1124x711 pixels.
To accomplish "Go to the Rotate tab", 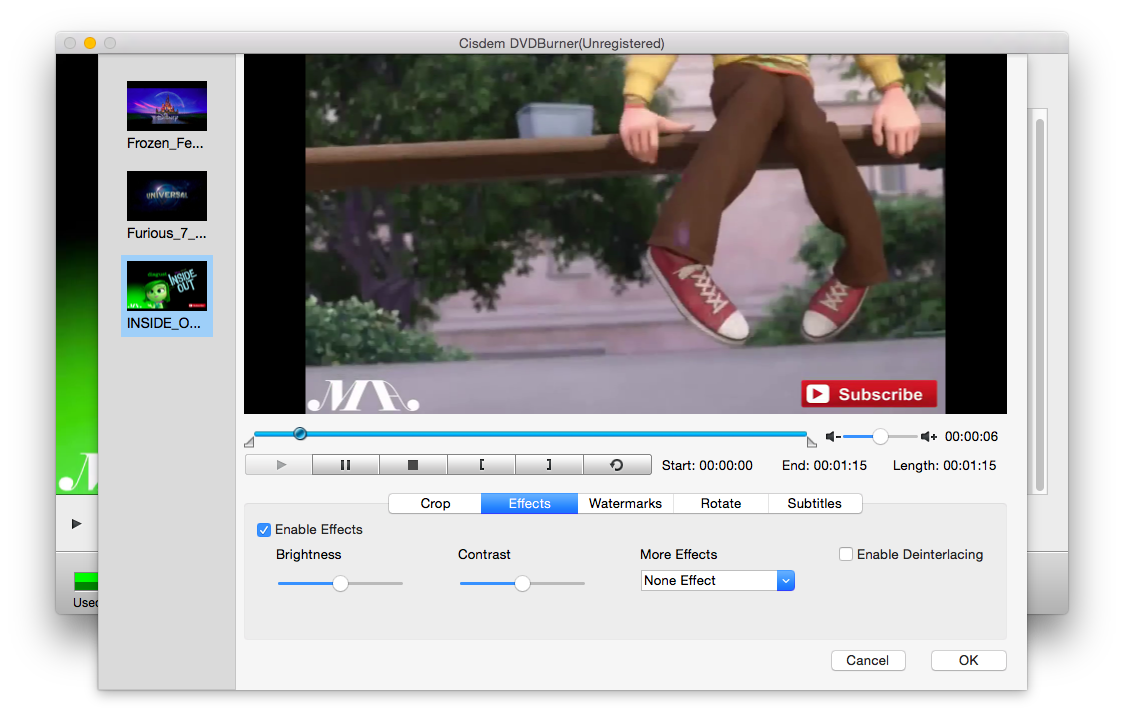I will pos(720,503).
